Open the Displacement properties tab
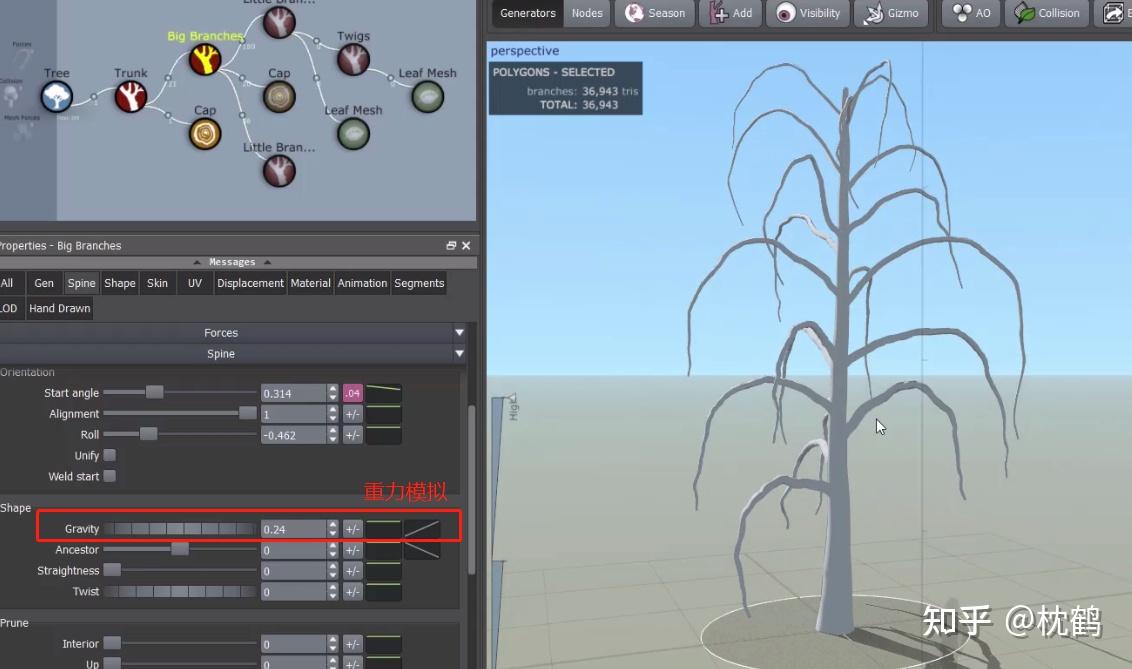 tap(251, 283)
